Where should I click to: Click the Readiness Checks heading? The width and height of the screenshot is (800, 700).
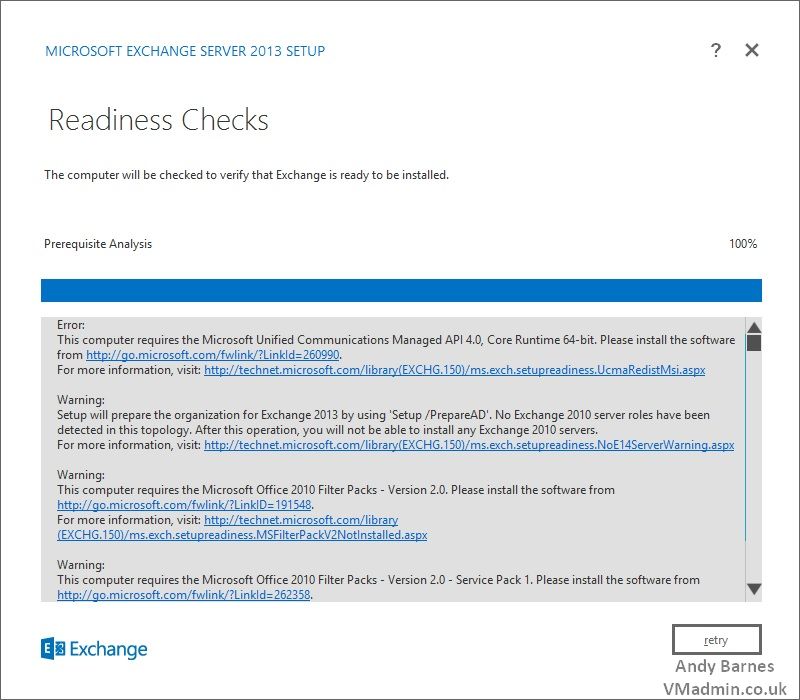(158, 121)
